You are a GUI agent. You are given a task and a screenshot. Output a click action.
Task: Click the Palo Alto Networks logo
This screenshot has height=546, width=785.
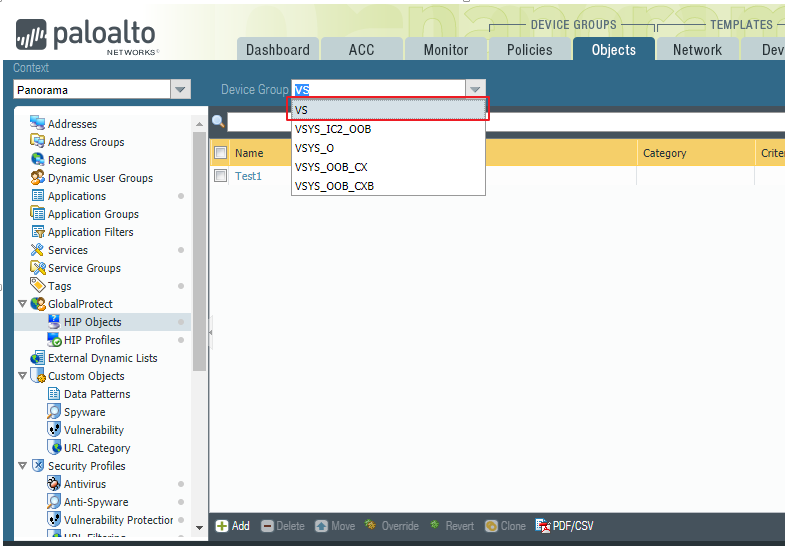(x=86, y=37)
